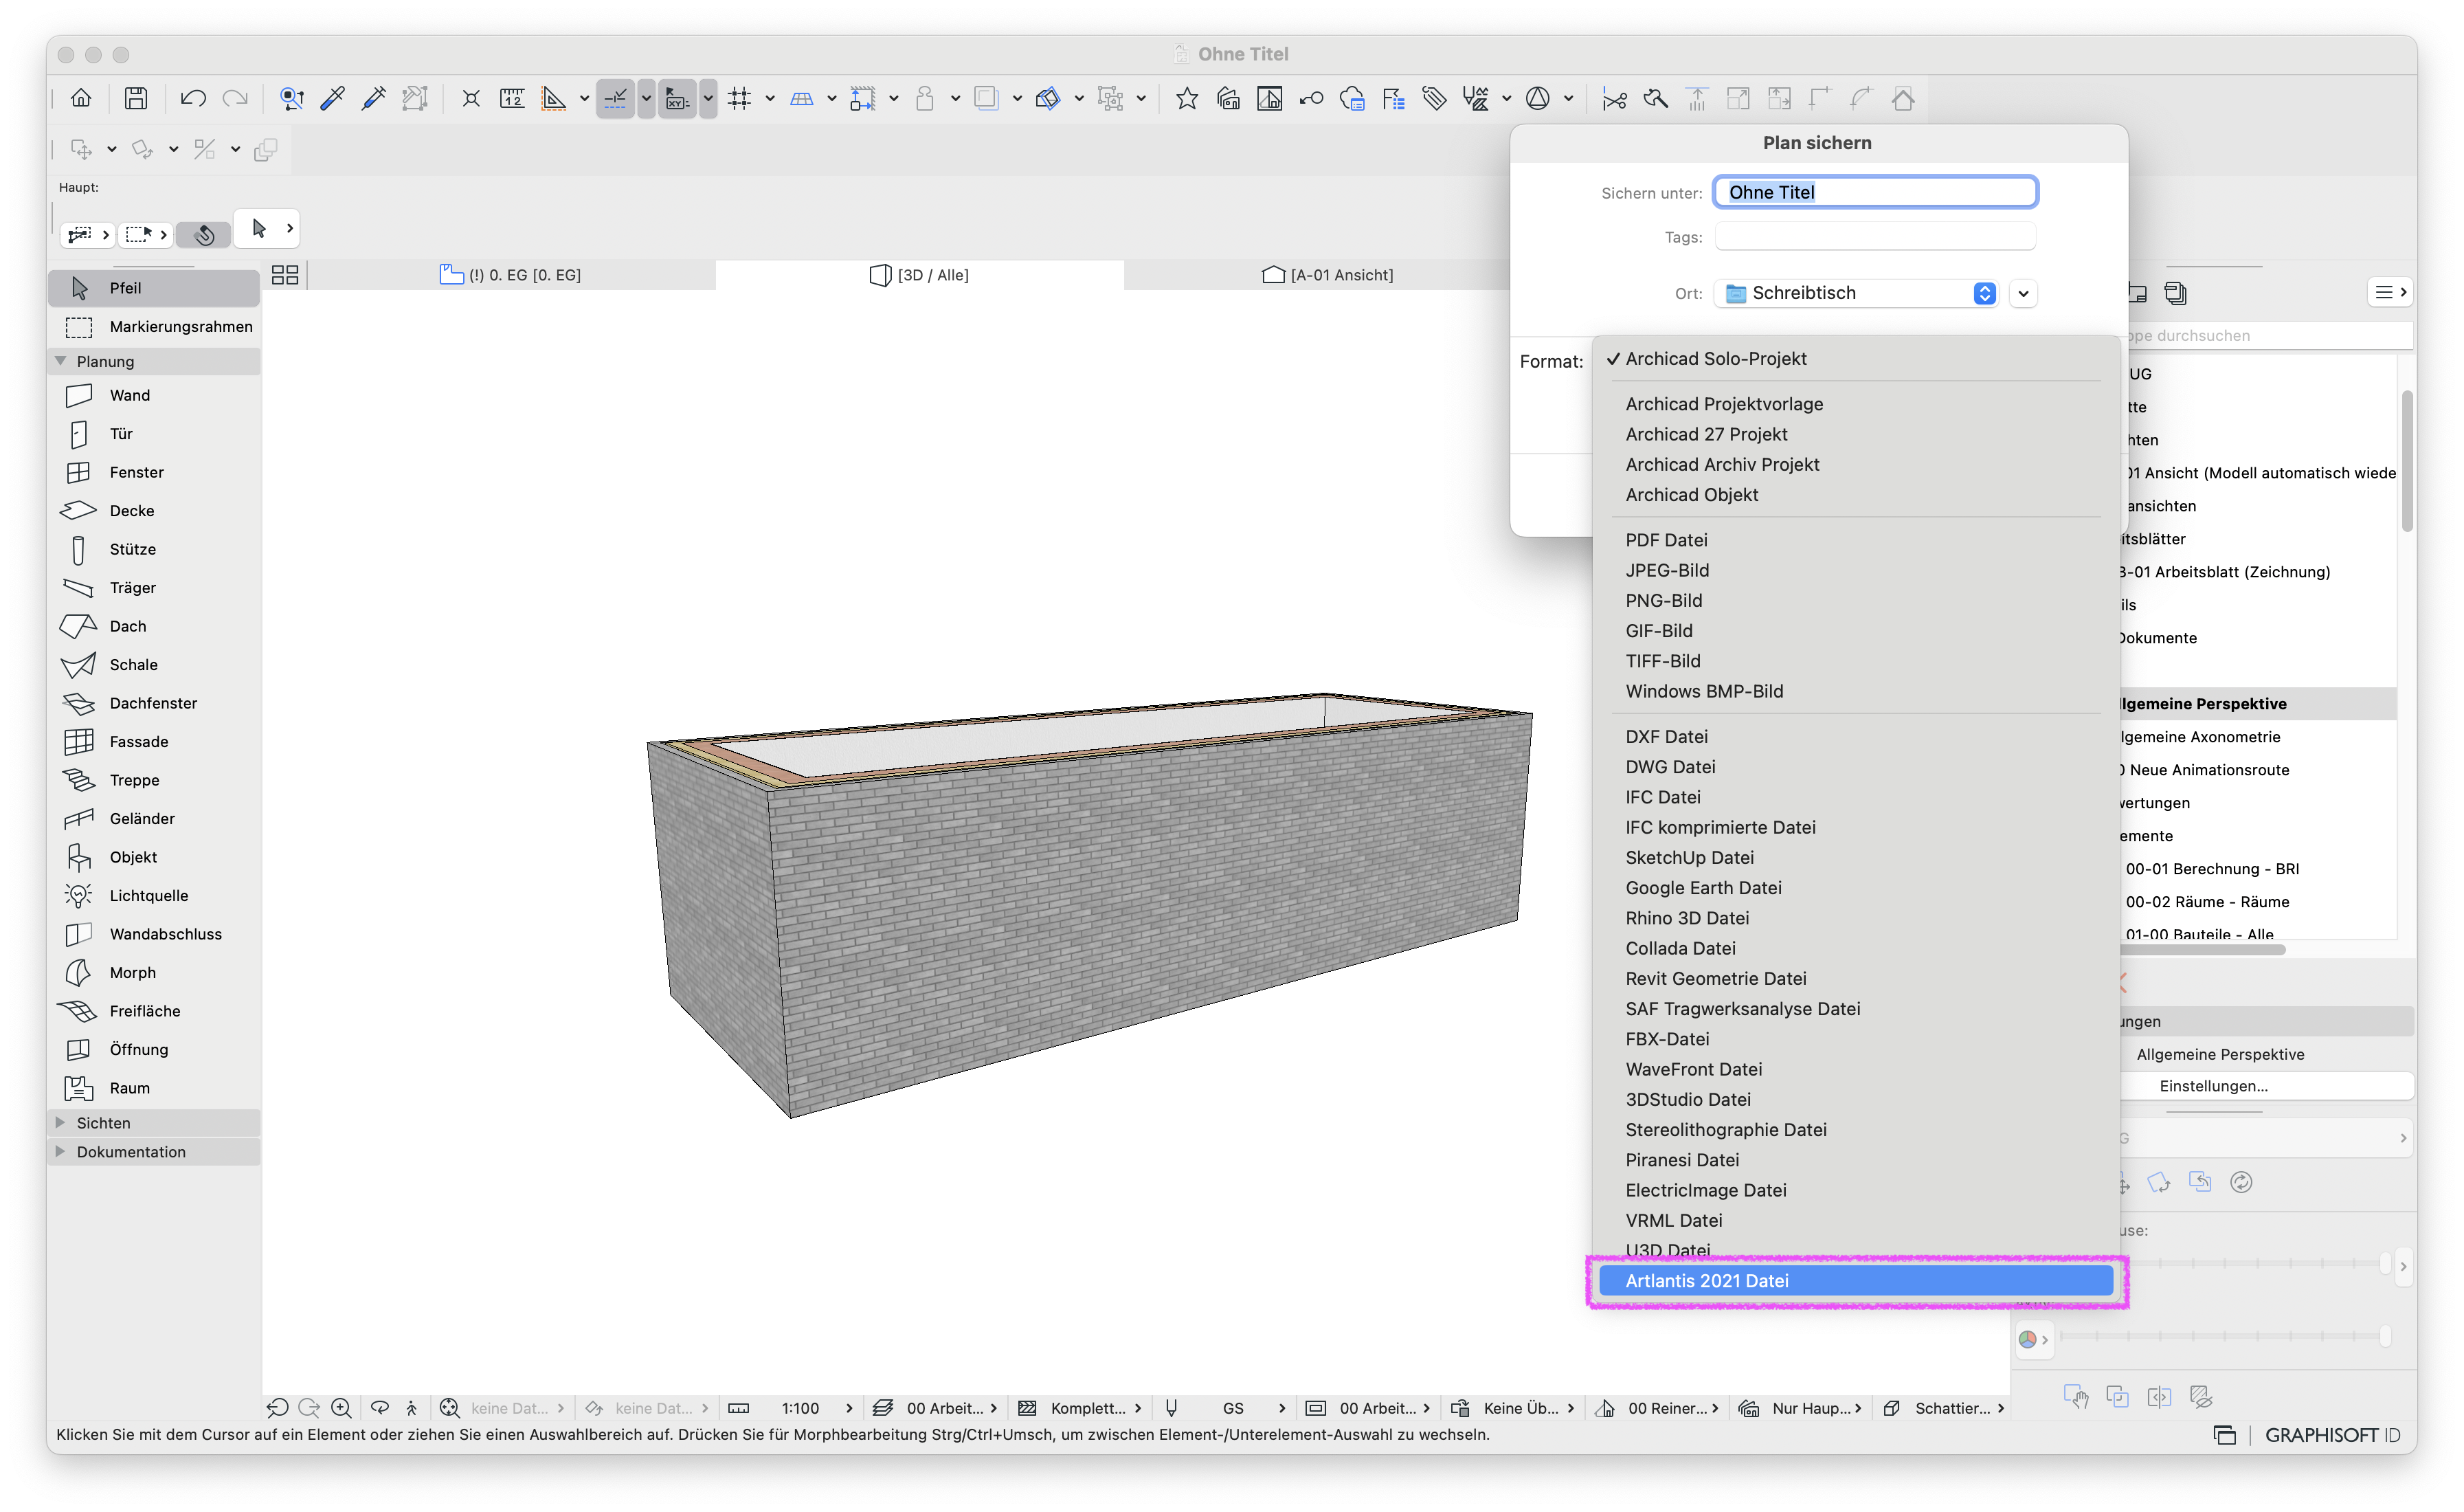Collapse the Planung section

pos(61,361)
